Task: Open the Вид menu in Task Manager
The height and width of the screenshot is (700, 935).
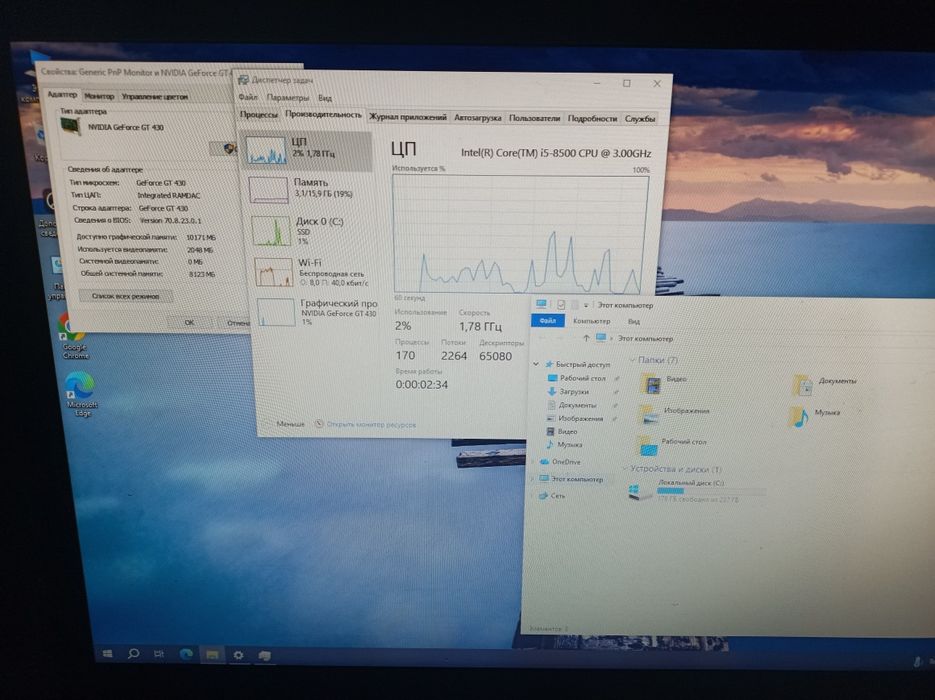Action: point(325,98)
